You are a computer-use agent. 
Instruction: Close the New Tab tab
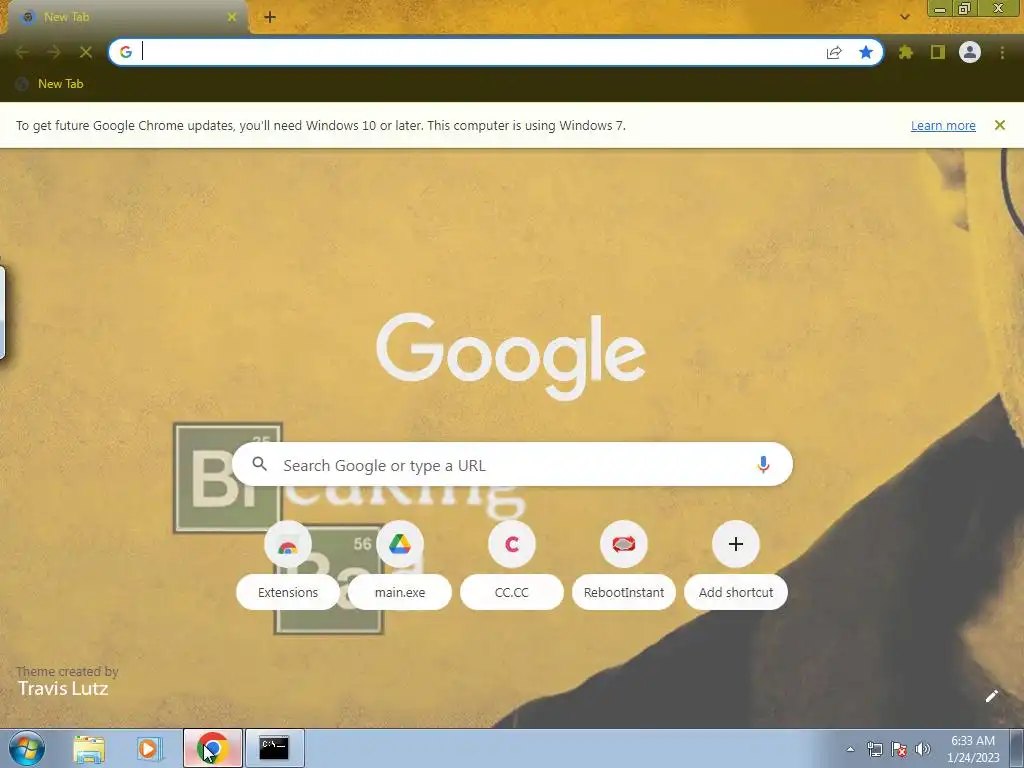coord(232,17)
